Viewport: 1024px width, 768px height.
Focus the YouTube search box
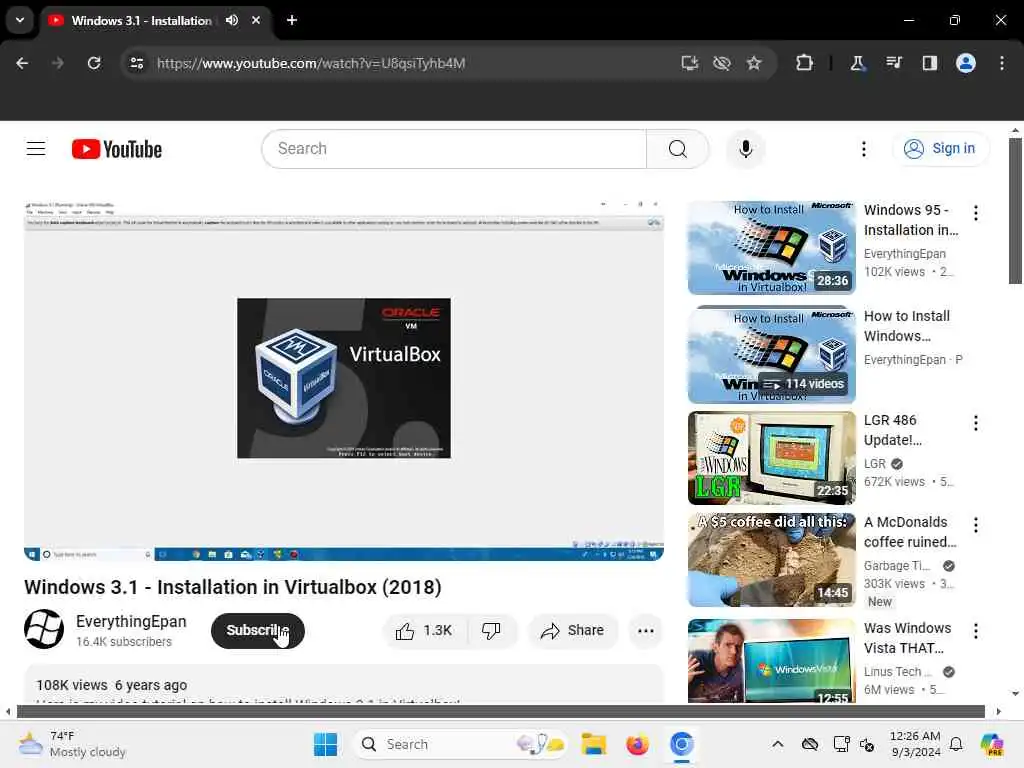coord(455,149)
